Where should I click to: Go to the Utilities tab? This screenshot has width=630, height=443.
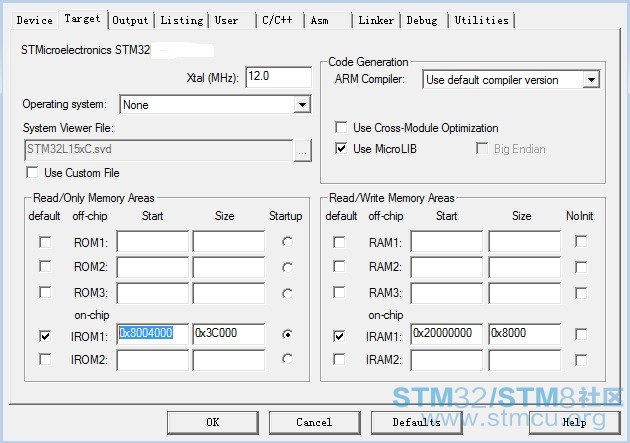click(x=481, y=20)
